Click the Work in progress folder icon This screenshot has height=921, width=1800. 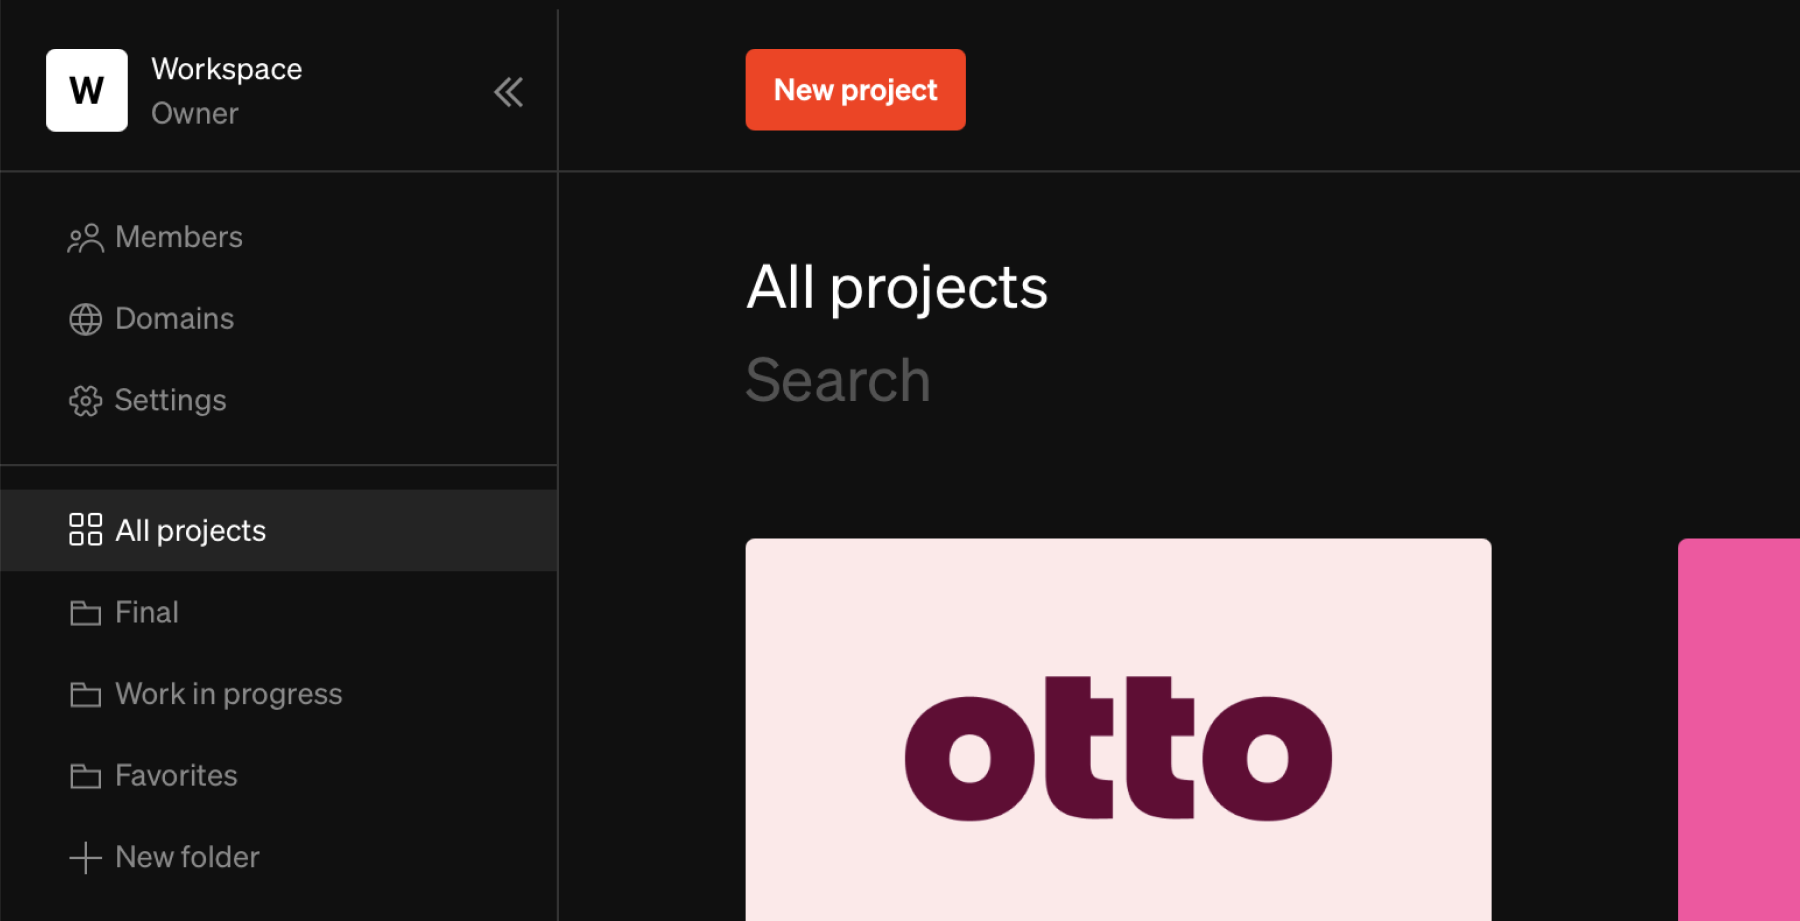pos(86,693)
